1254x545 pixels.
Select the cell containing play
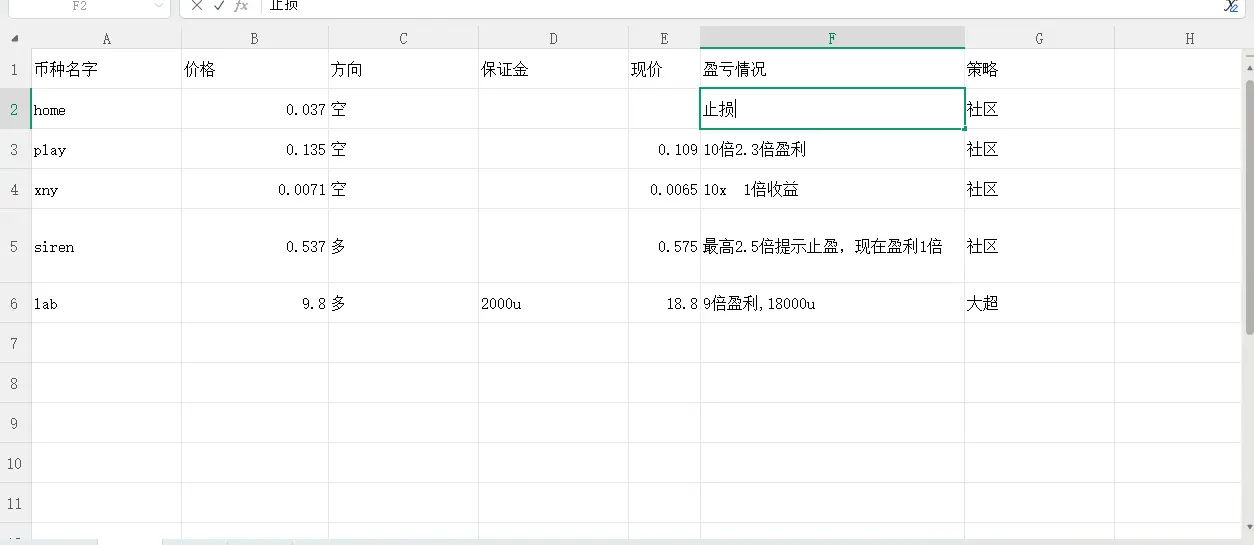106,149
